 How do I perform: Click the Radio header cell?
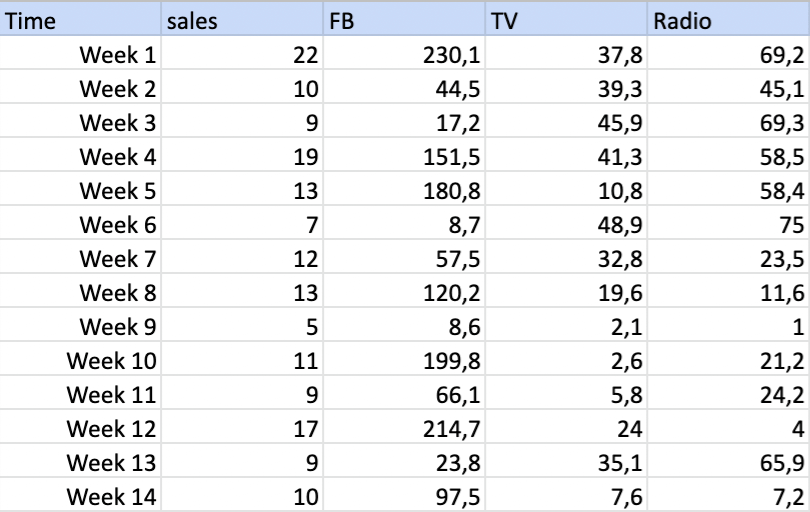click(x=729, y=20)
